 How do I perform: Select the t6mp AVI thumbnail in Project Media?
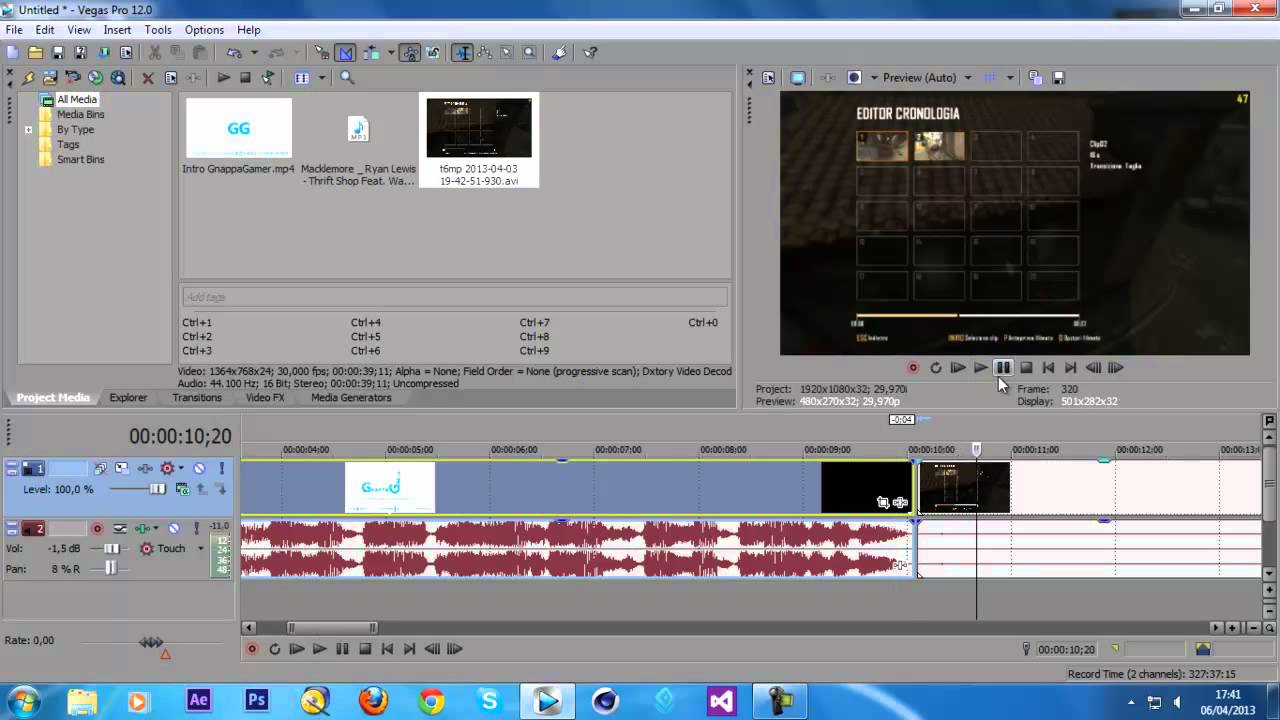[478, 127]
